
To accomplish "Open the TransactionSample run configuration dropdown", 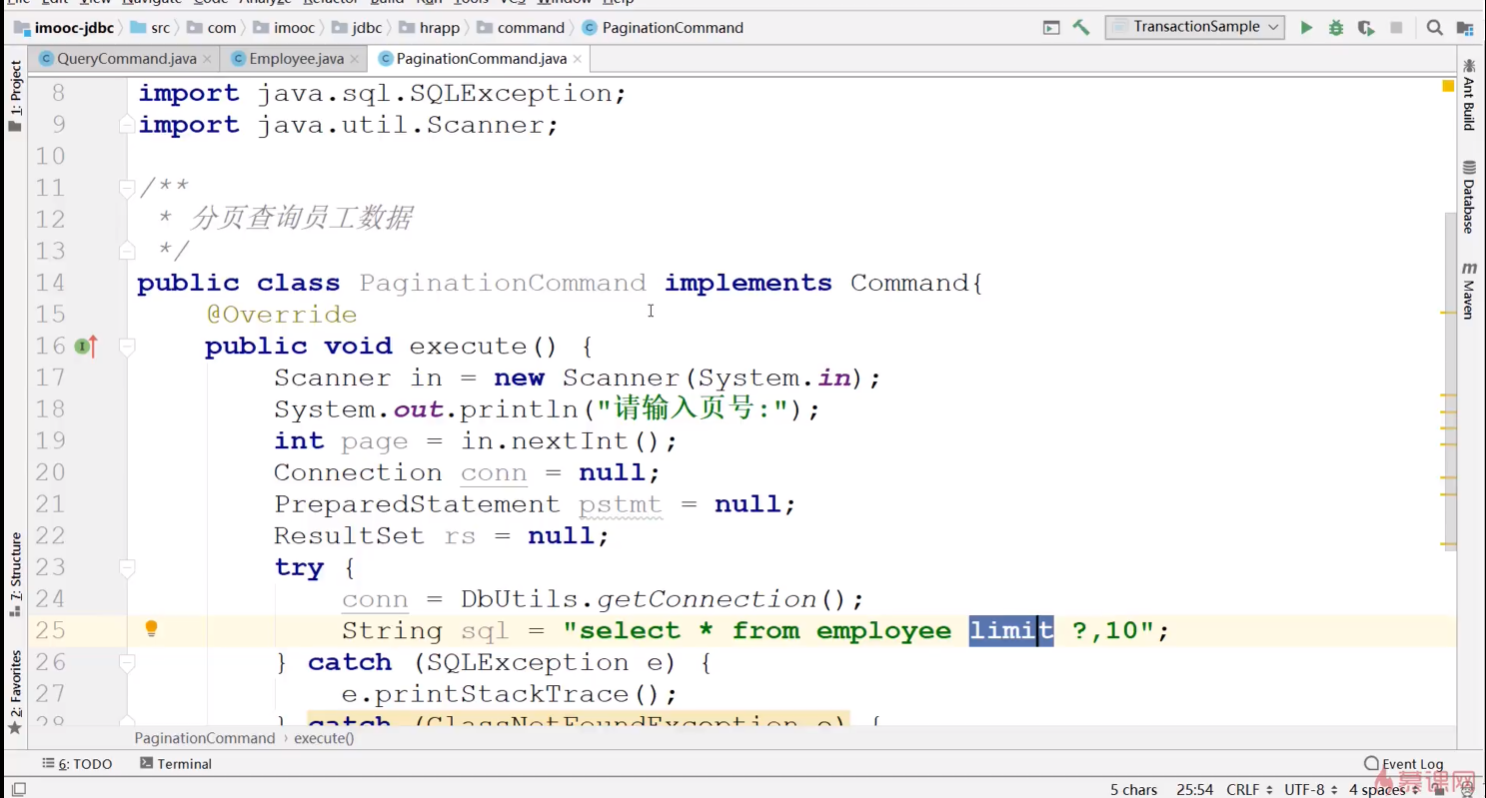I will pyautogui.click(x=1195, y=27).
